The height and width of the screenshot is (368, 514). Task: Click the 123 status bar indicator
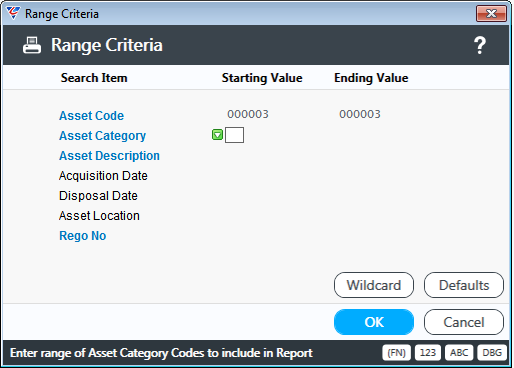coord(428,353)
